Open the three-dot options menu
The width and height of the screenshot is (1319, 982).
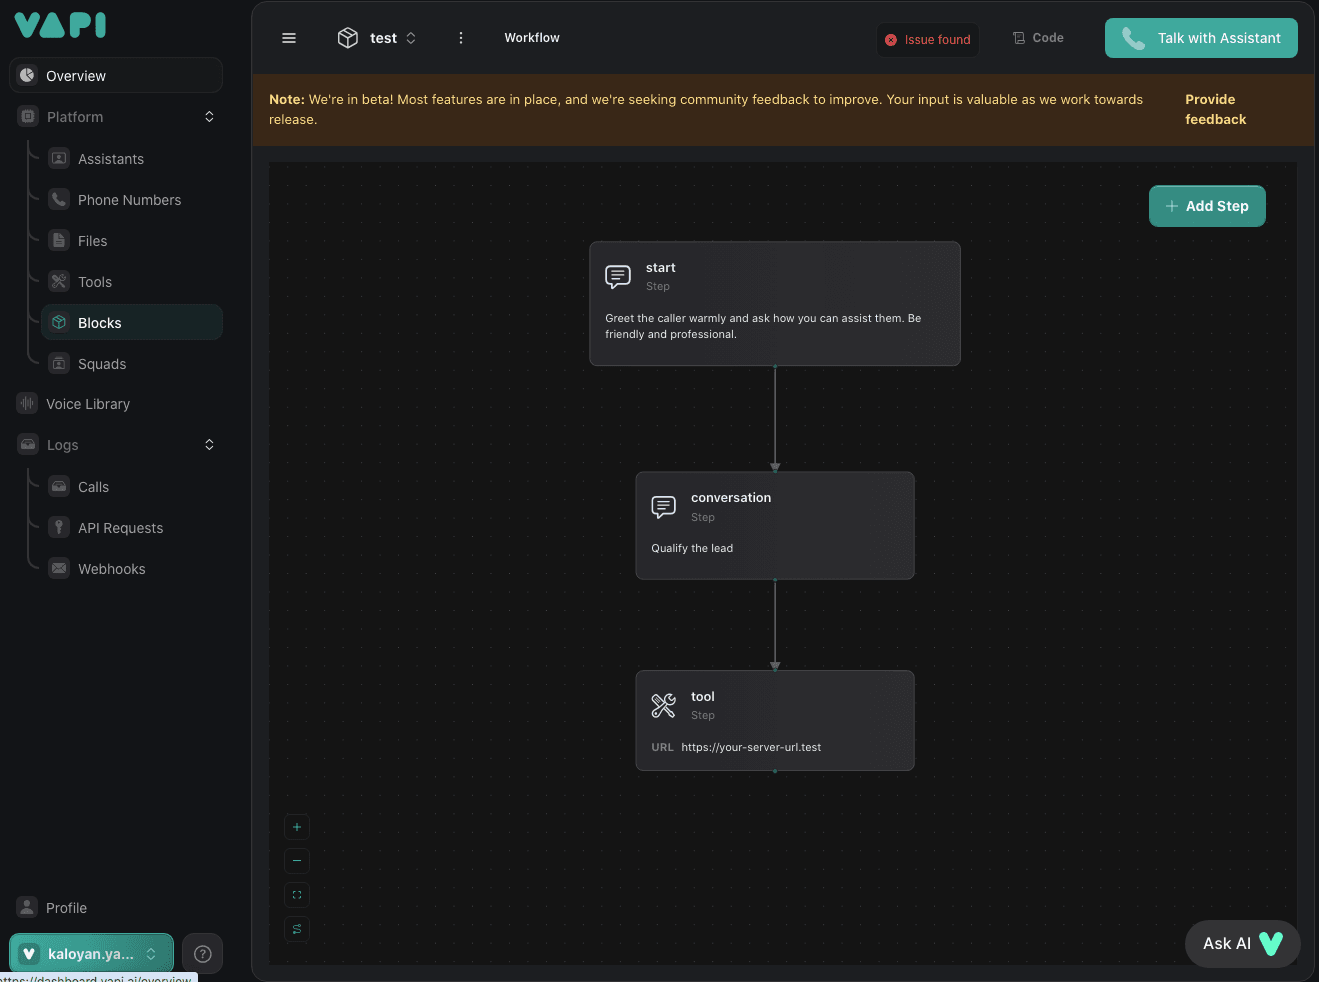461,38
